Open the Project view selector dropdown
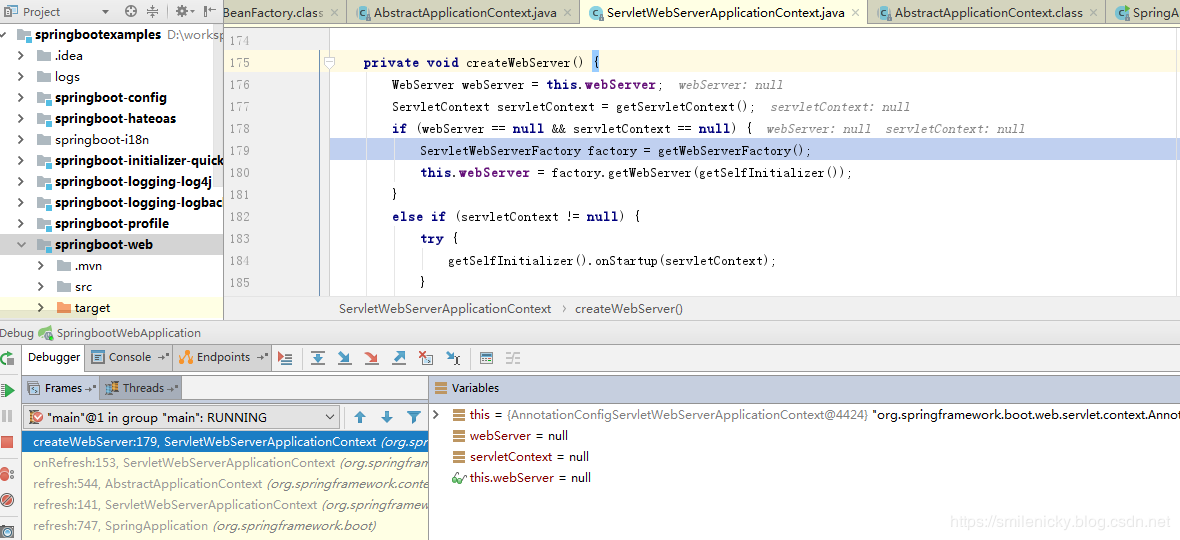Viewport: 1180px width, 540px height. pyautogui.click(x=105, y=13)
